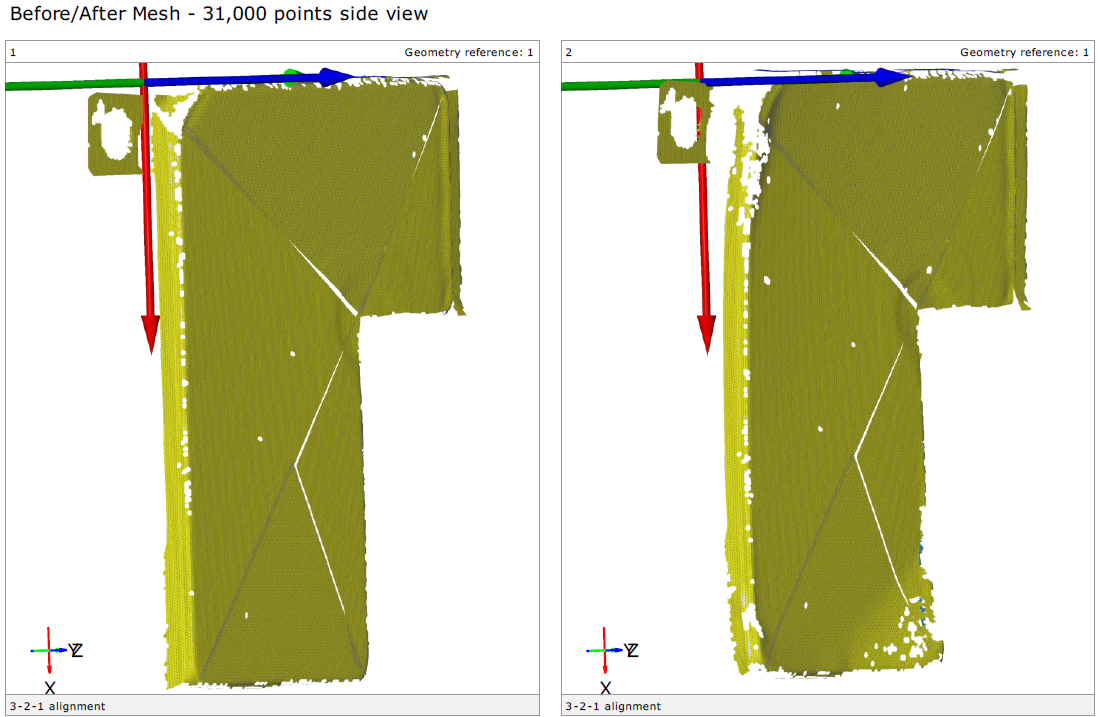Viewport: 1098px width, 717px height.
Task: Click the green axis line in left viewport
Action: coord(60,85)
